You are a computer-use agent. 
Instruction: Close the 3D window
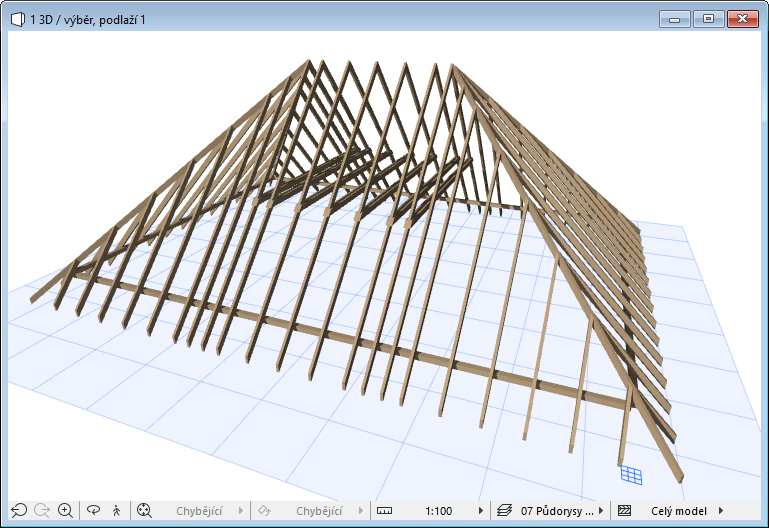coord(743,19)
